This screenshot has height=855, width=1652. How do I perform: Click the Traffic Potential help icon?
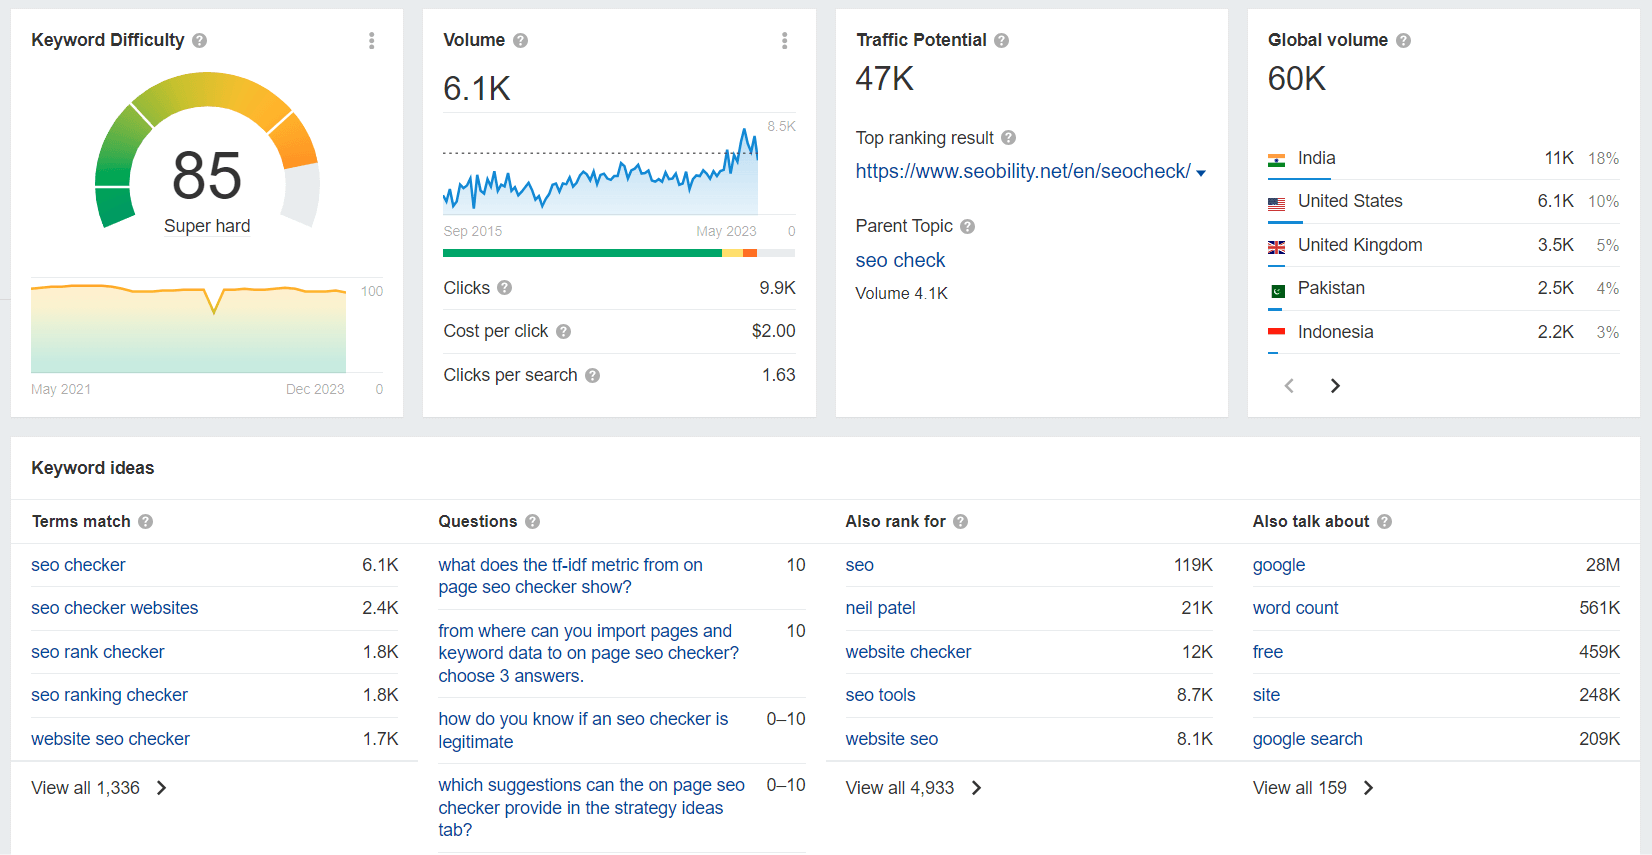click(x=1001, y=41)
